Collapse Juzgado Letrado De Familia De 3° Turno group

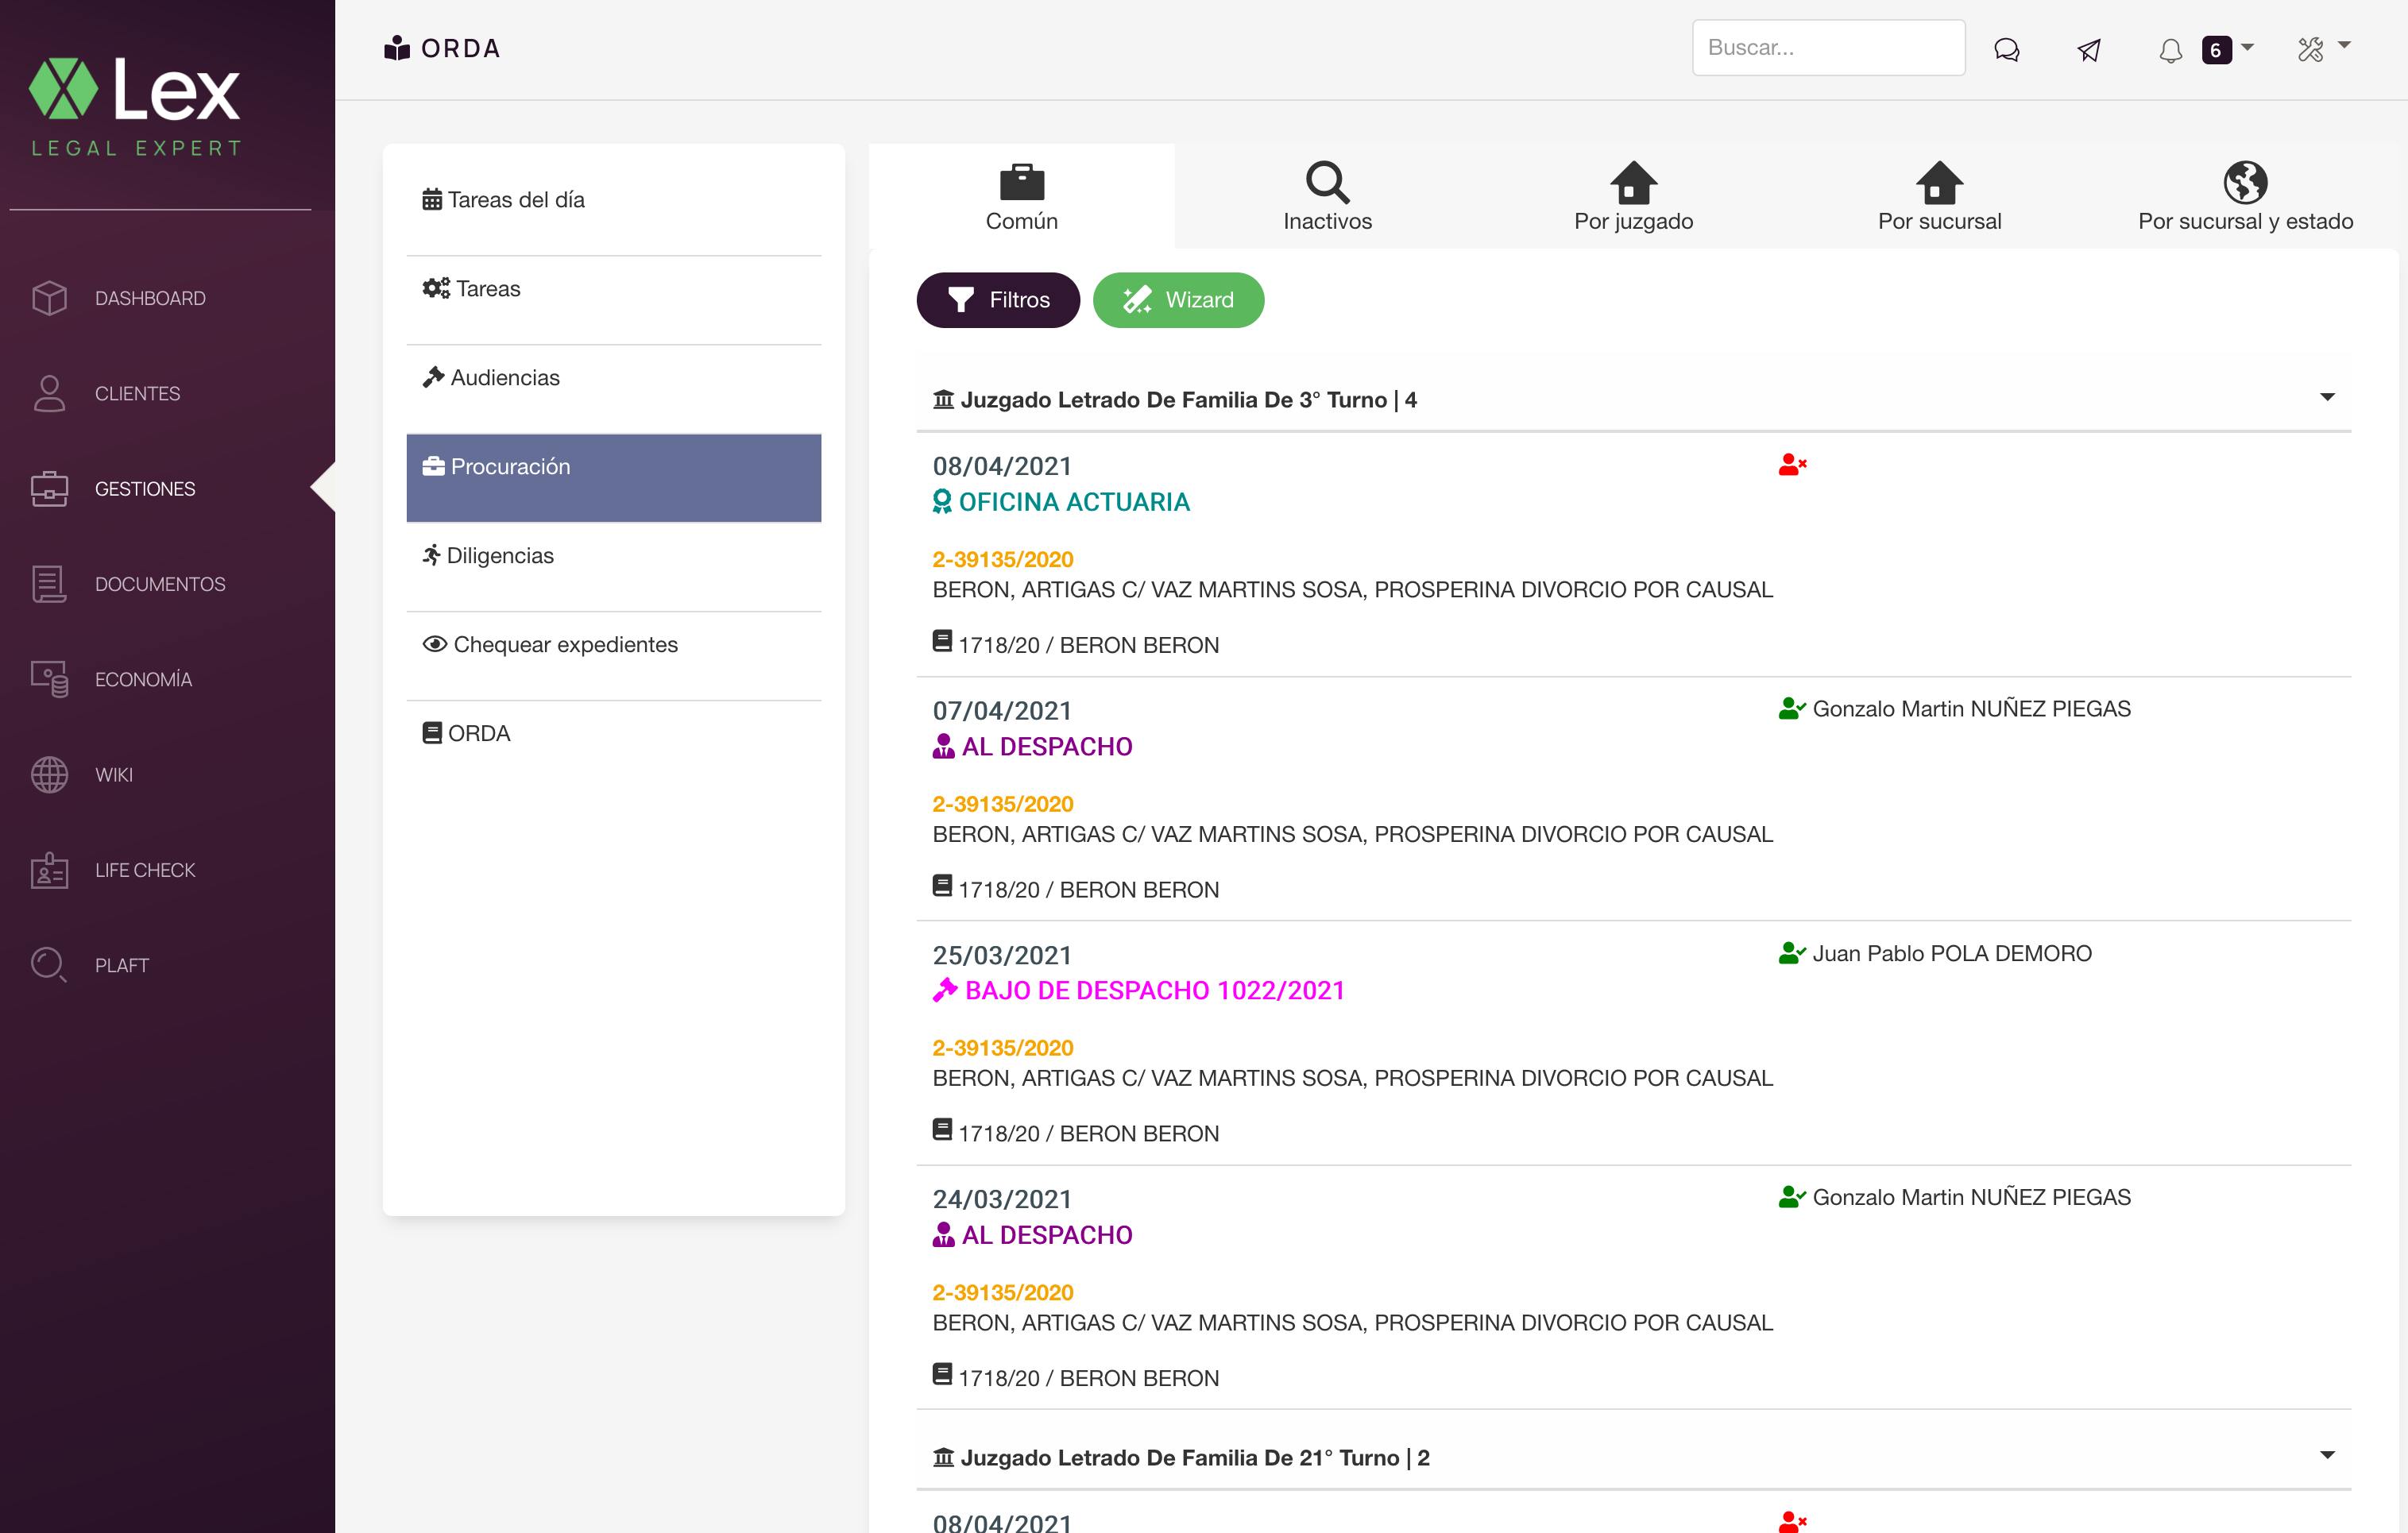click(x=2327, y=398)
